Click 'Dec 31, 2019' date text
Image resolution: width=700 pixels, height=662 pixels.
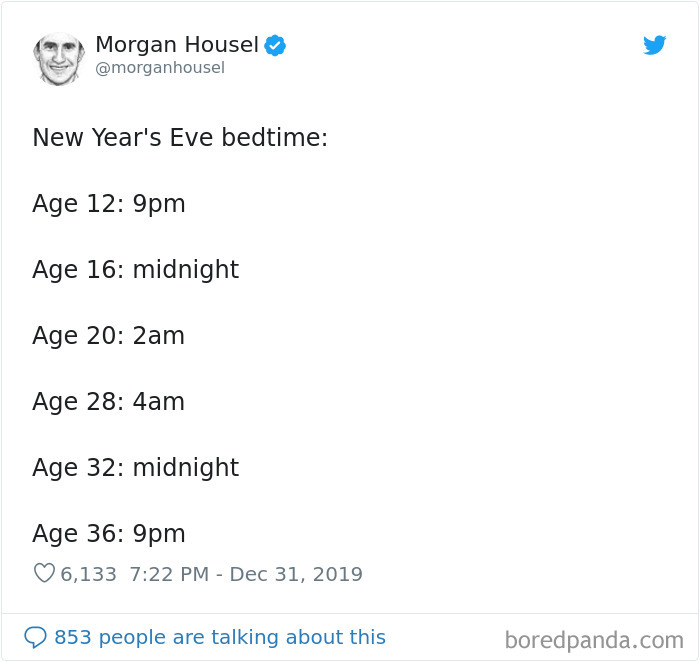point(296,574)
